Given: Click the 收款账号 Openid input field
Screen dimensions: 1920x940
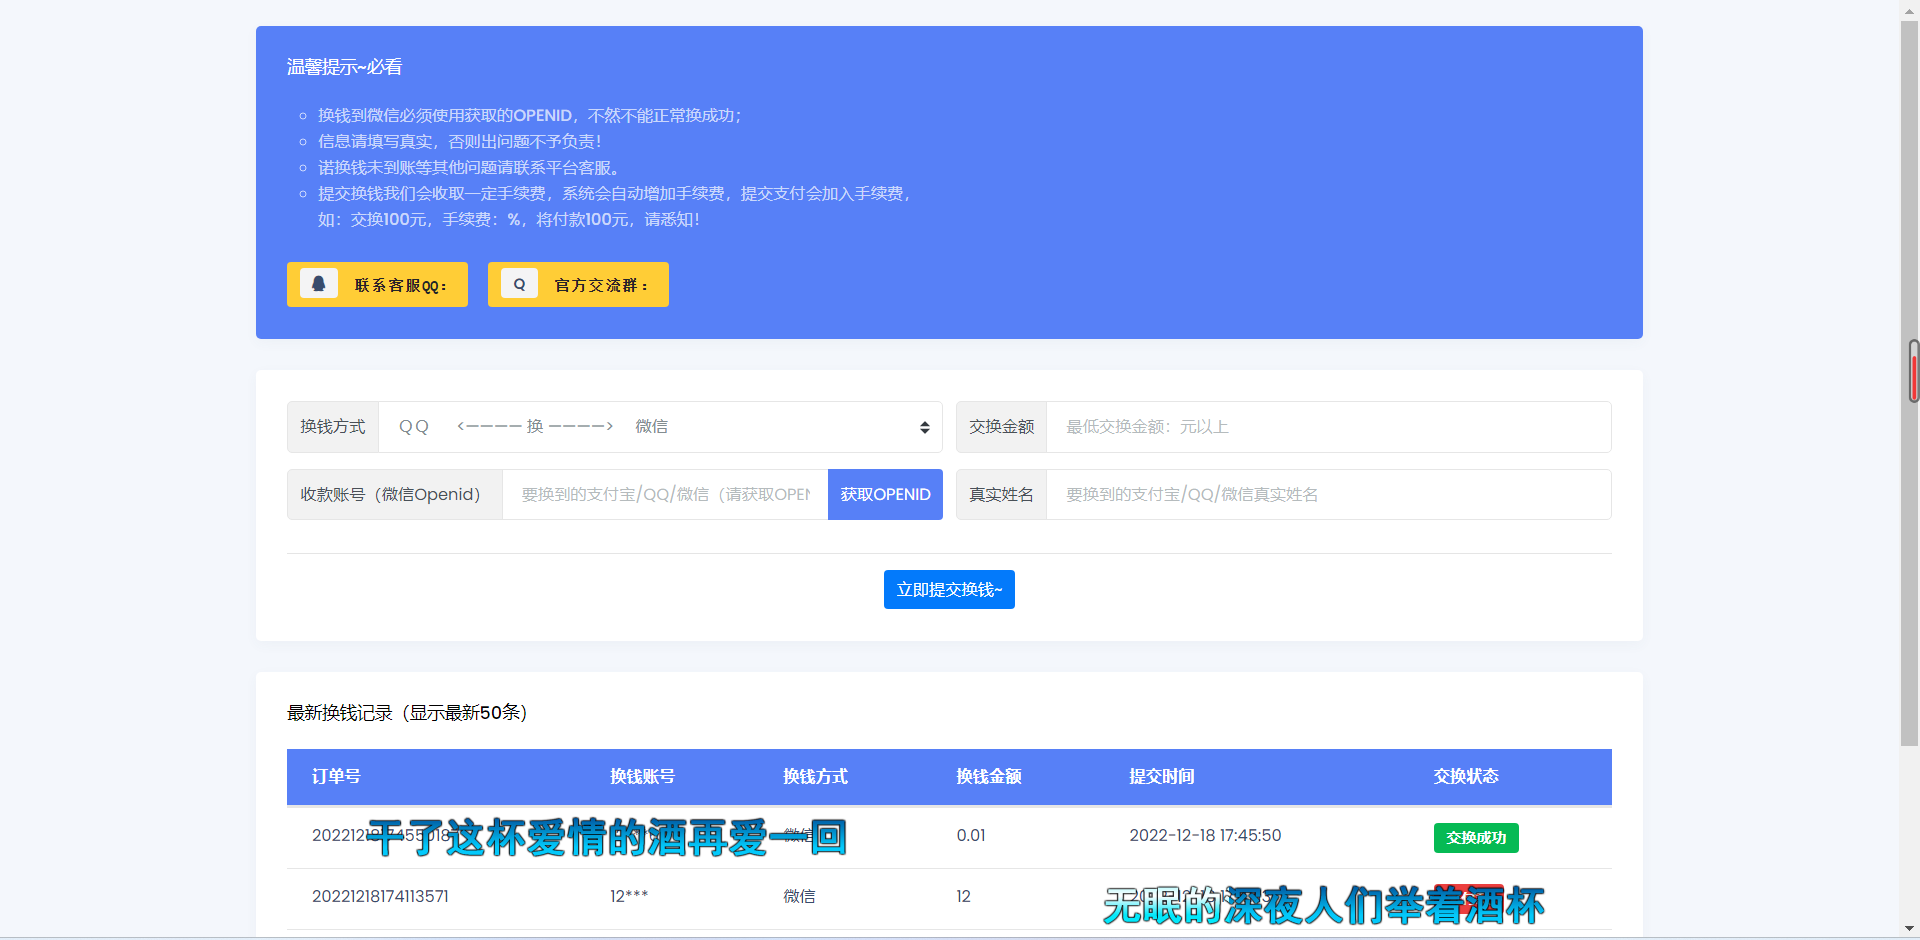Looking at the screenshot, I should (665, 494).
